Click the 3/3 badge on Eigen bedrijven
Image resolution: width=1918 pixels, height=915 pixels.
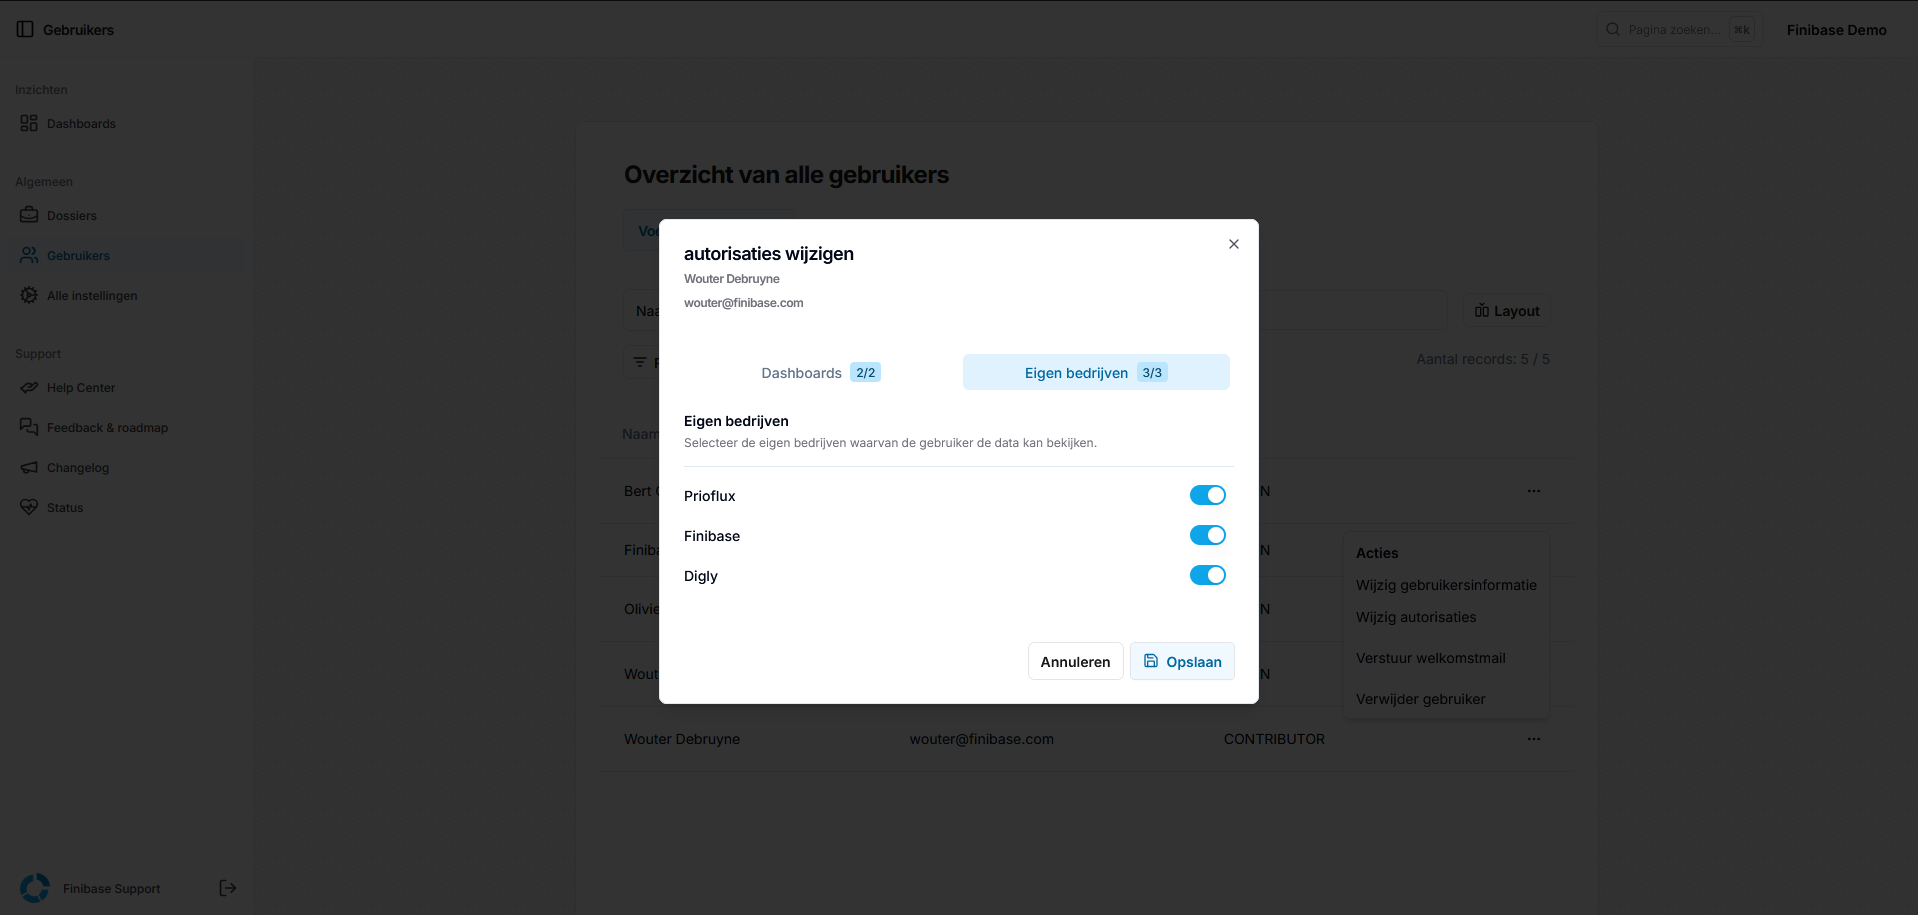1152,372
